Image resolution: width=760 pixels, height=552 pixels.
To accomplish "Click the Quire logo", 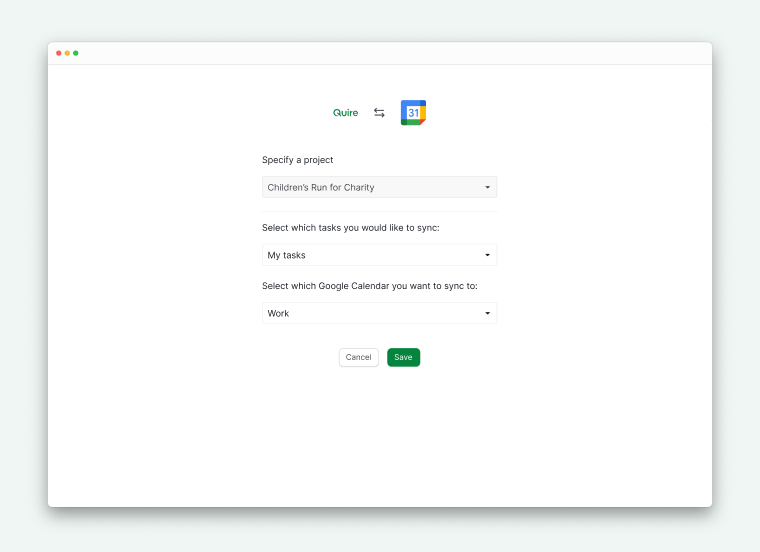I will click(345, 113).
